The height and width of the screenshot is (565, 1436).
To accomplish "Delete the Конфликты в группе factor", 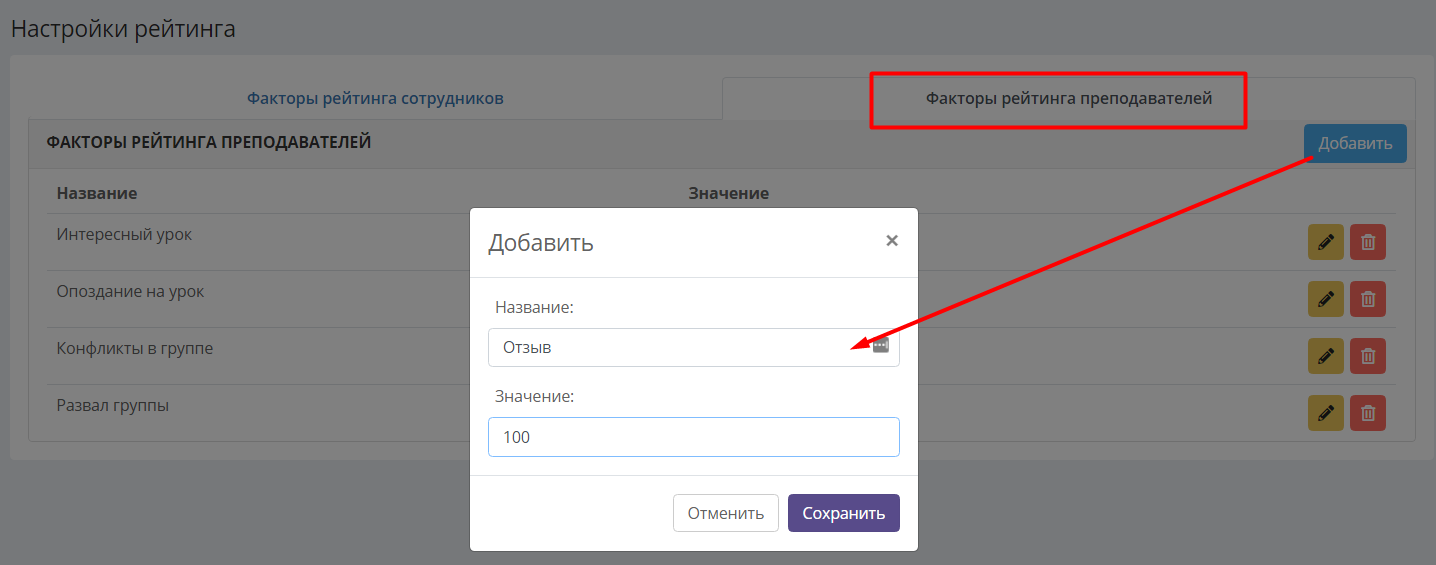I will point(1368,356).
